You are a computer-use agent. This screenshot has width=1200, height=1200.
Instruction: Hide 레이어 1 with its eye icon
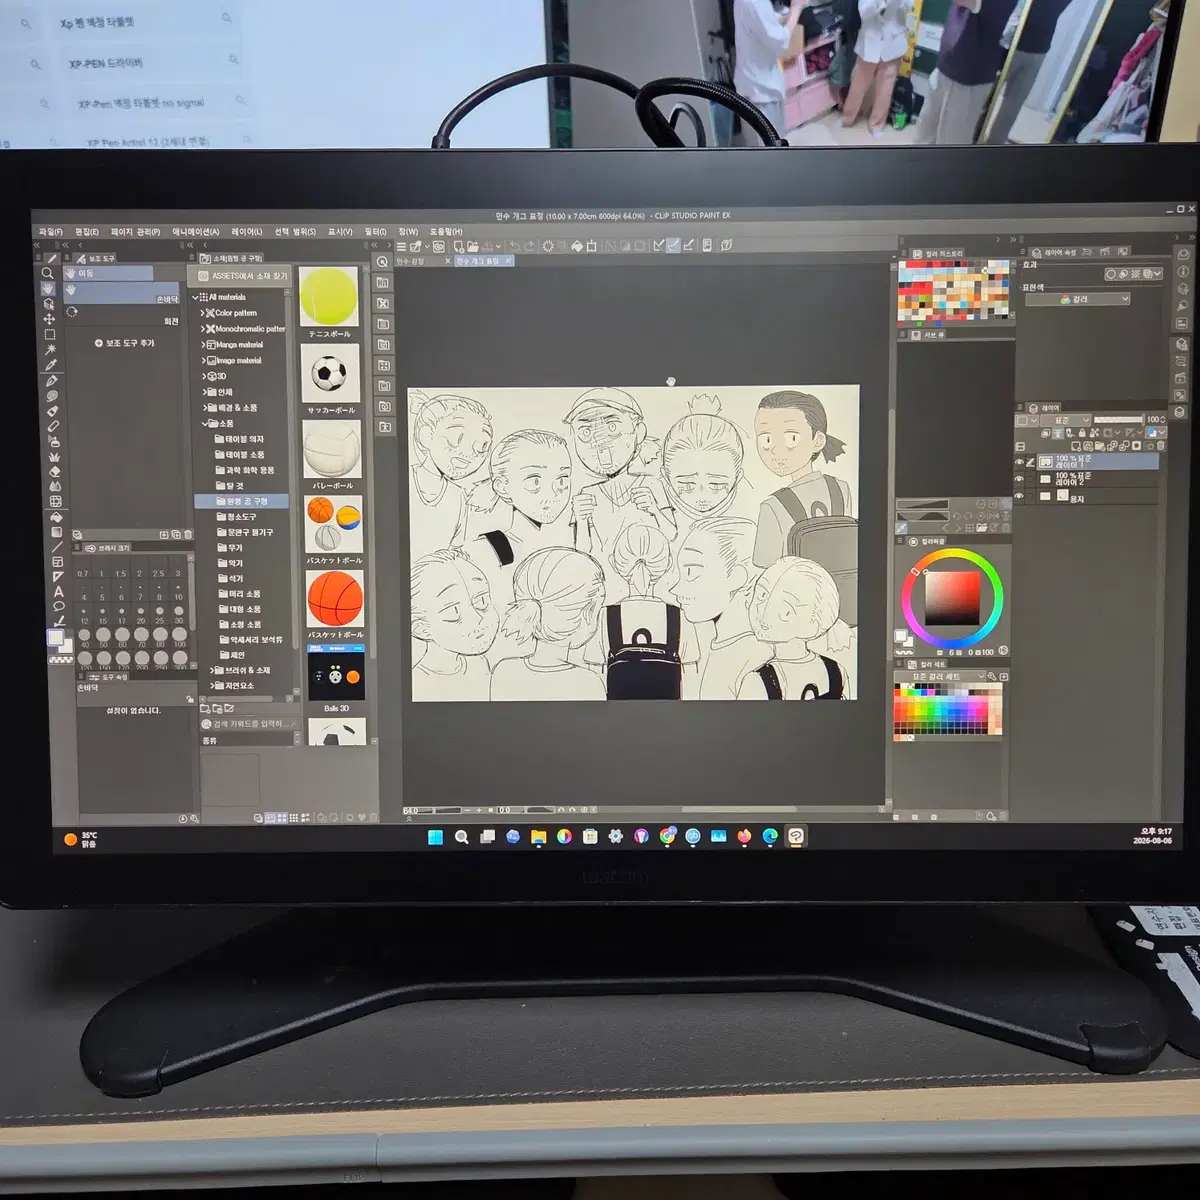(x=1019, y=462)
